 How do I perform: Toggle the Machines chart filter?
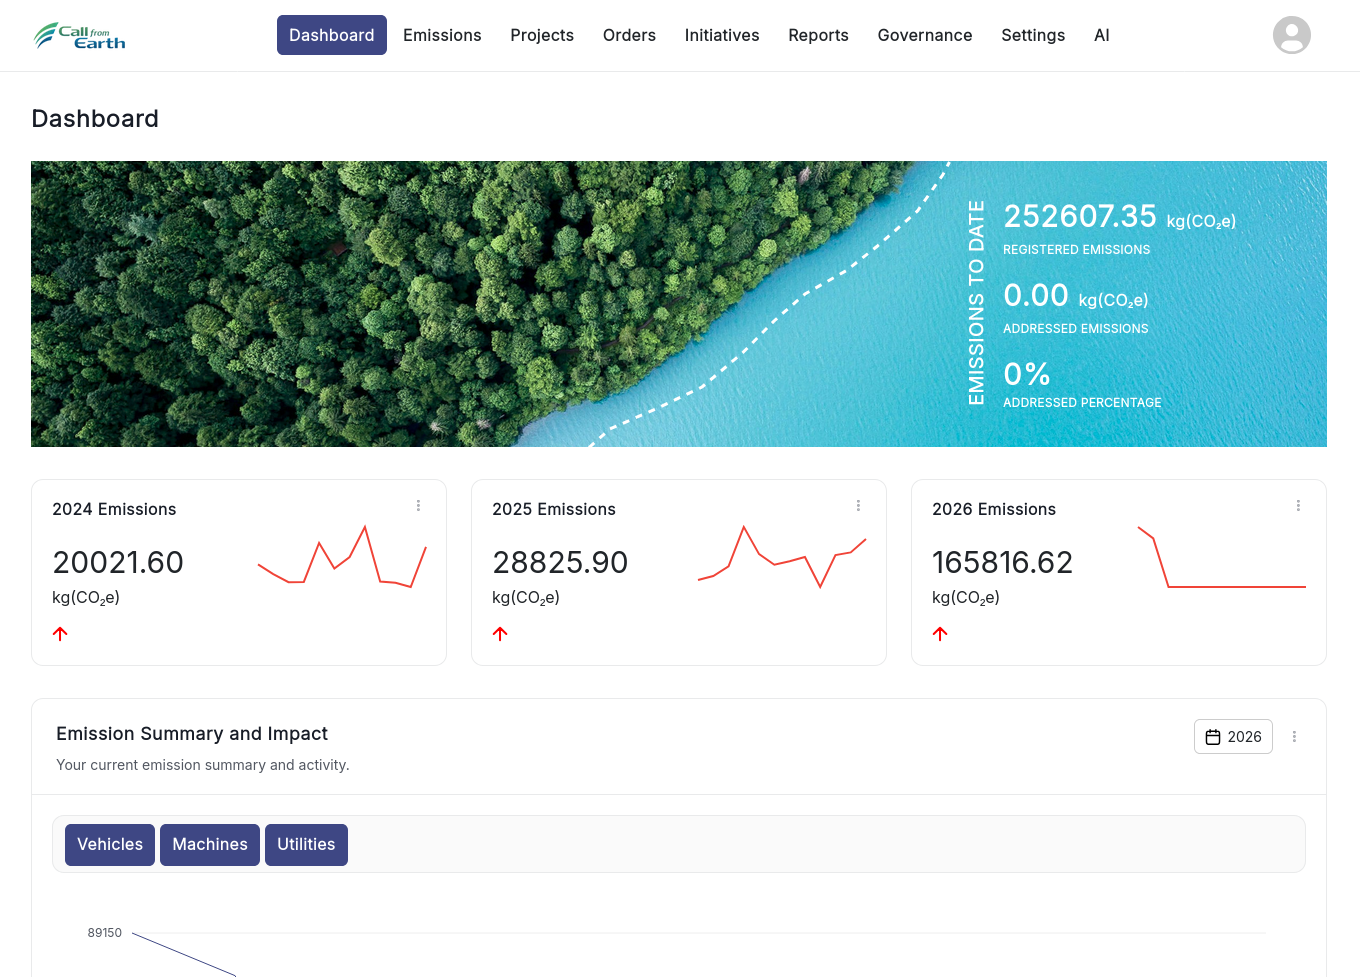[x=210, y=845]
